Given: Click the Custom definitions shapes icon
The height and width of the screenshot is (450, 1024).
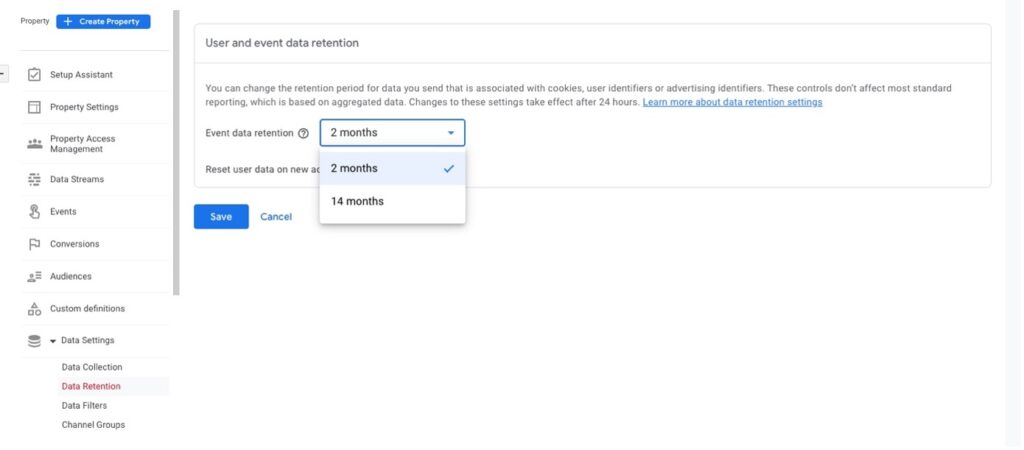Looking at the screenshot, I should [34, 309].
